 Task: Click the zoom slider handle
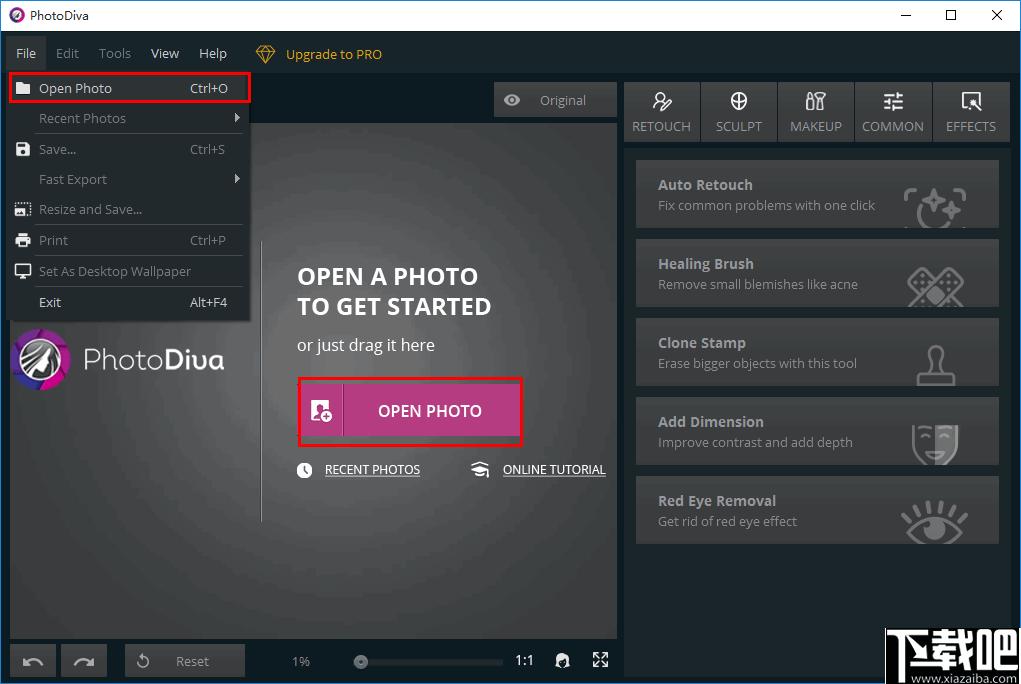[361, 662]
